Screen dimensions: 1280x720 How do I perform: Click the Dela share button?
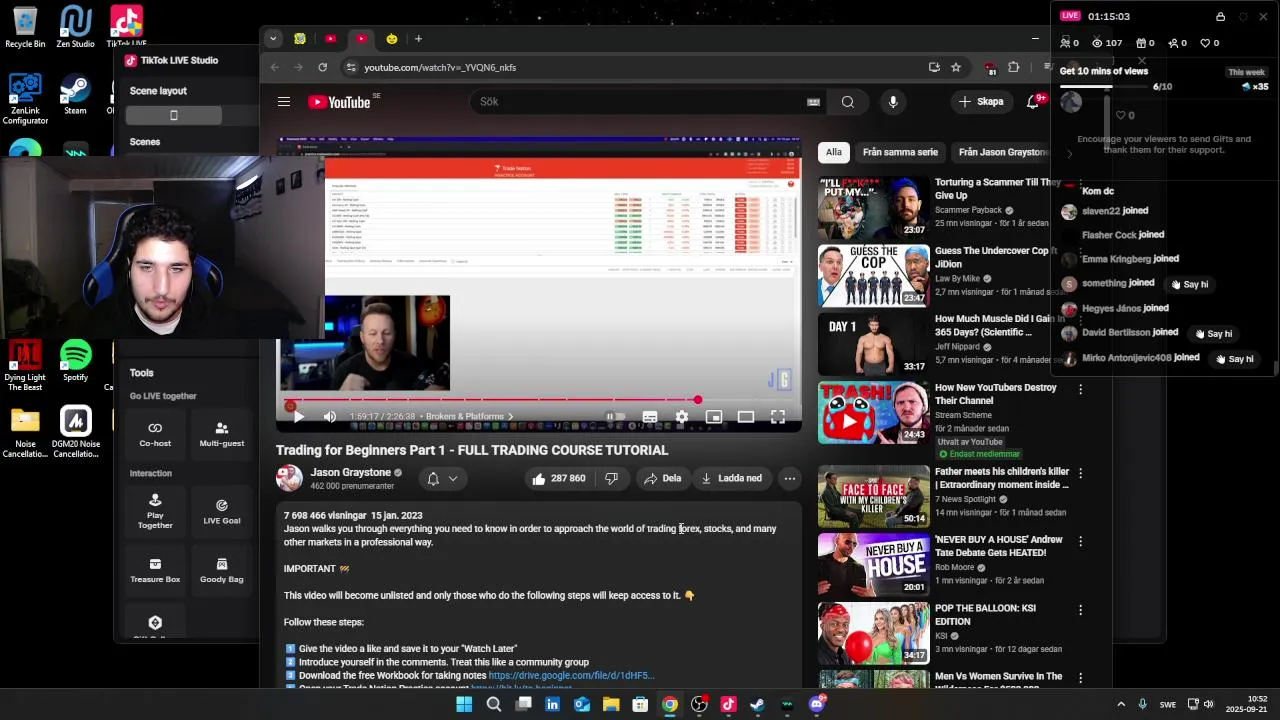pyautogui.click(x=662, y=479)
